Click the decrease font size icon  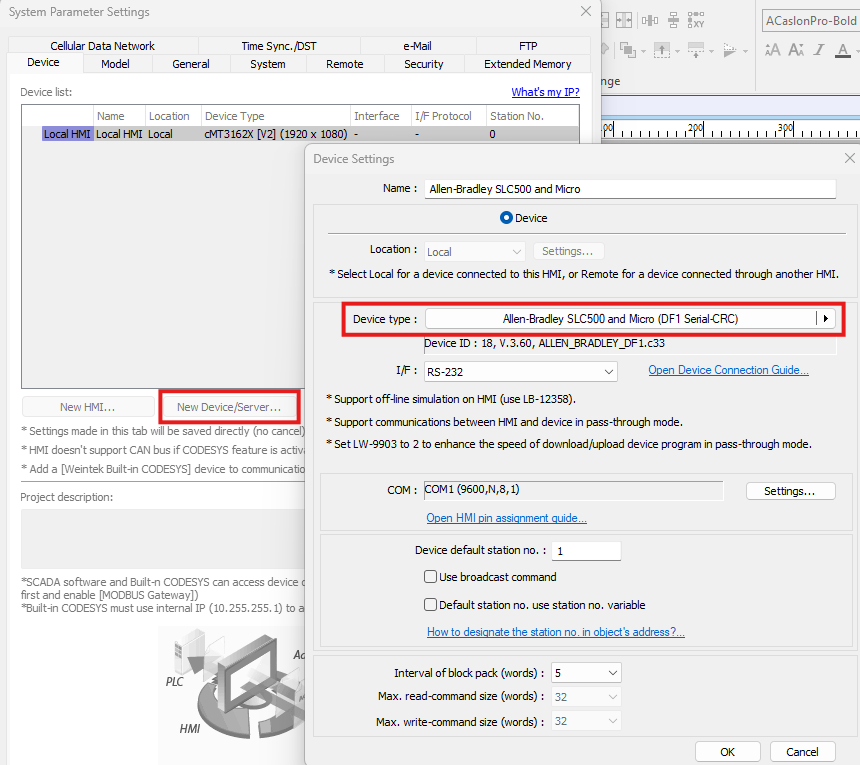pyautogui.click(x=796, y=50)
